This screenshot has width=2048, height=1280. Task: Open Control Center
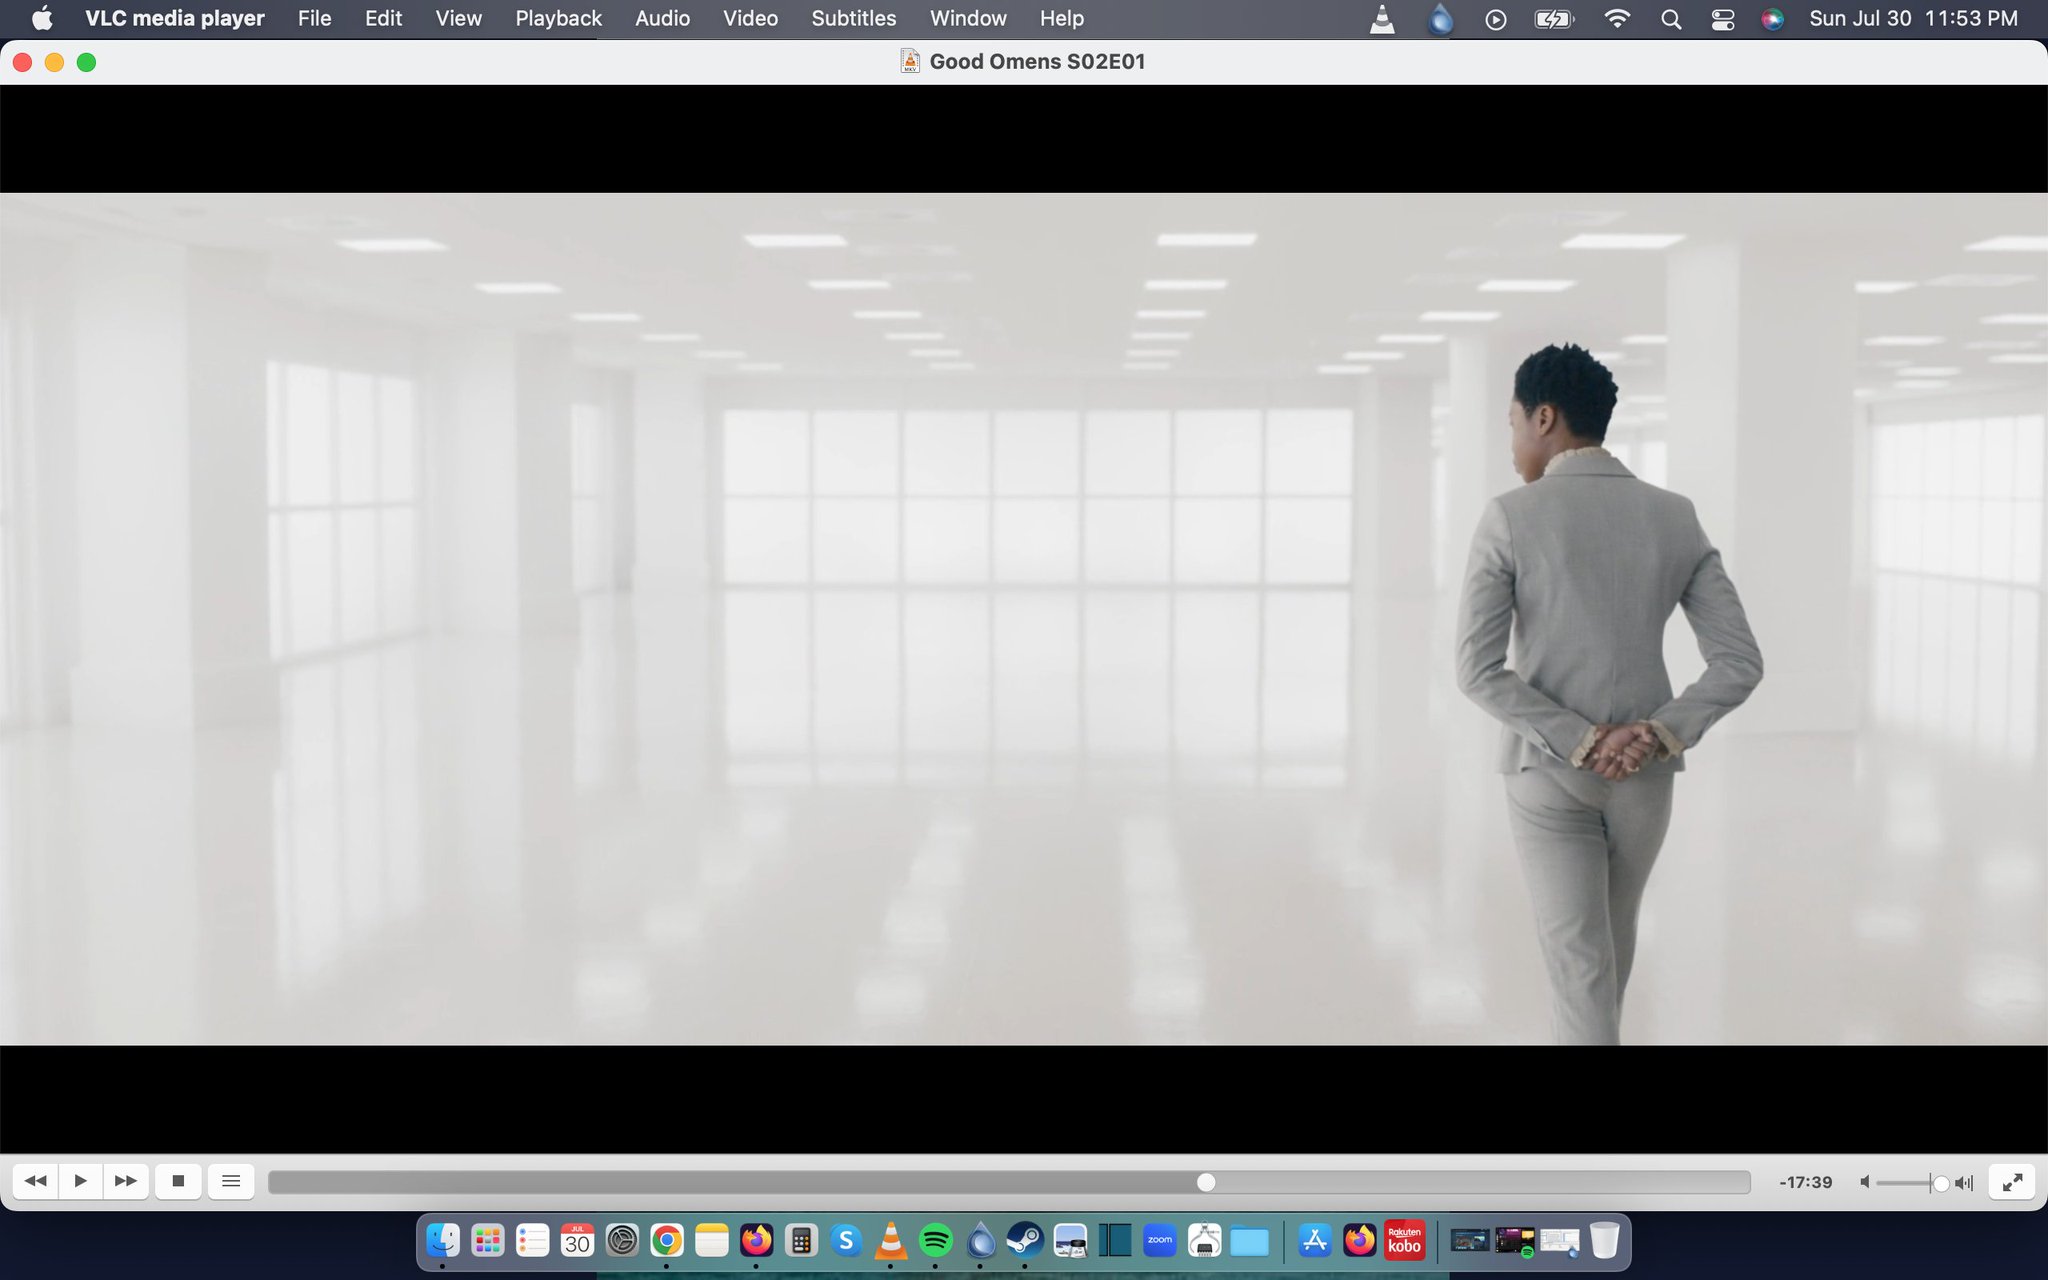tap(1722, 19)
